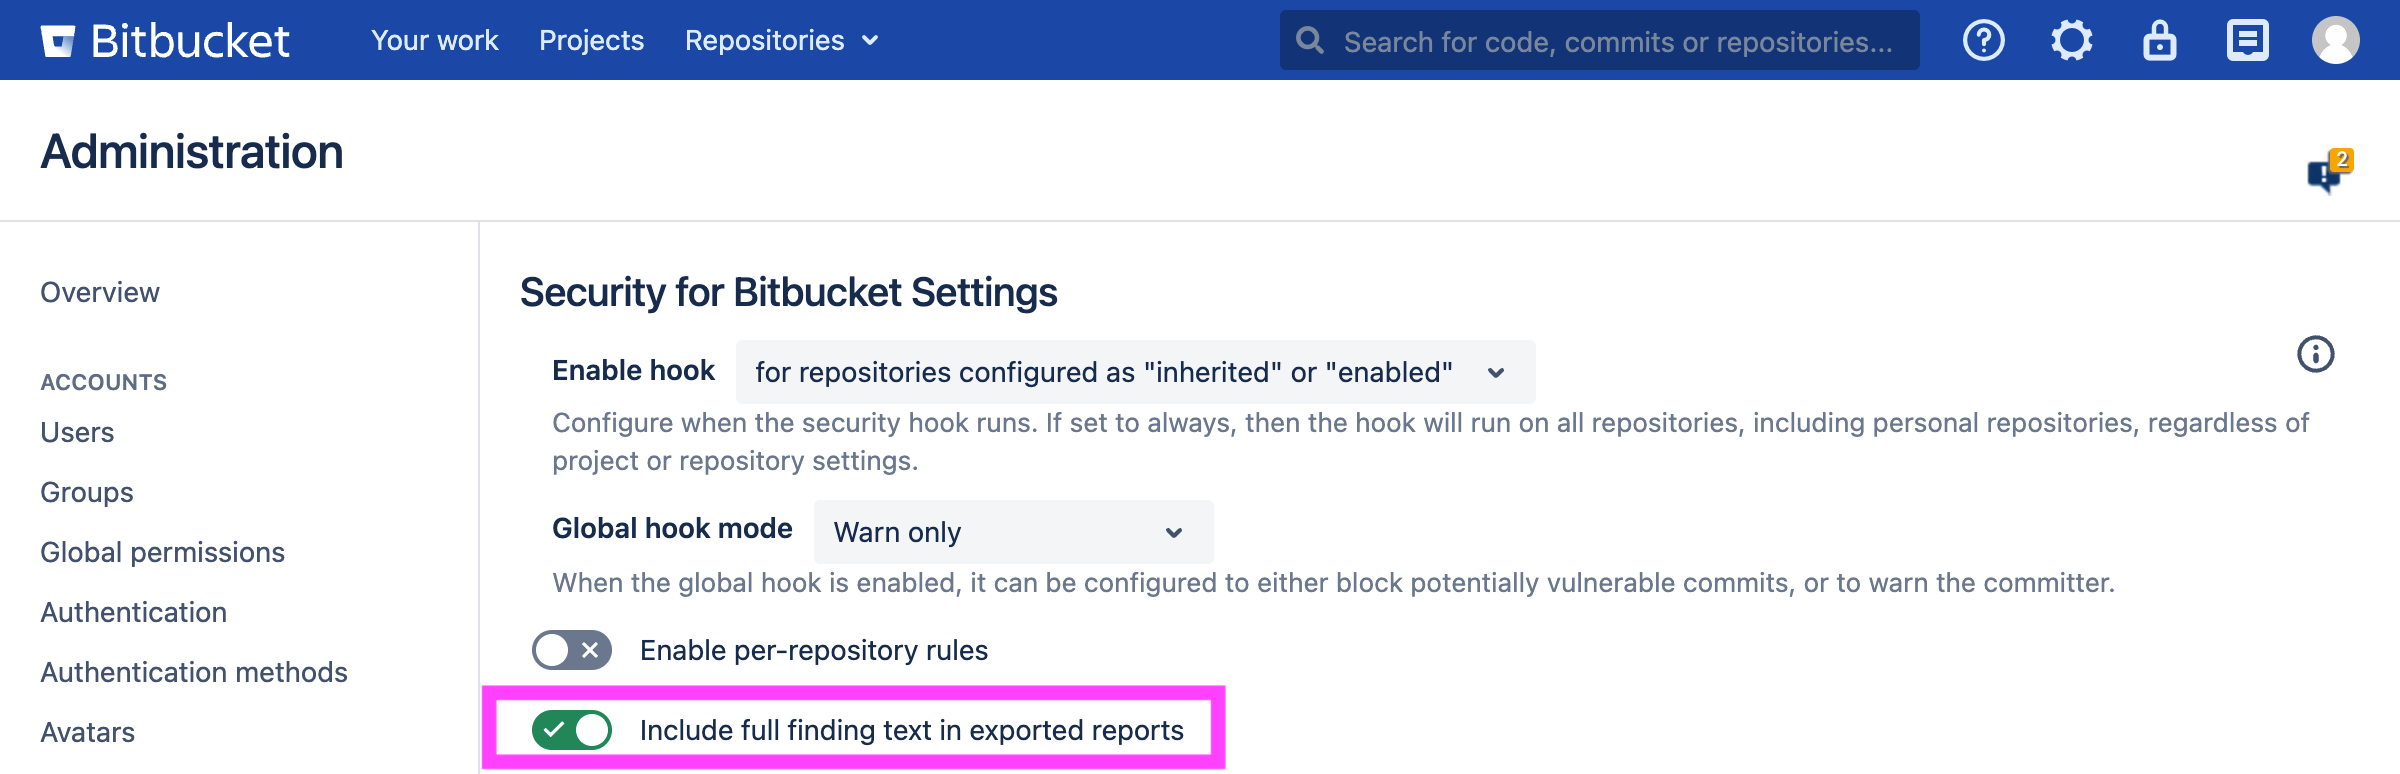Go to Your work
This screenshot has width=2400, height=774.
point(434,41)
